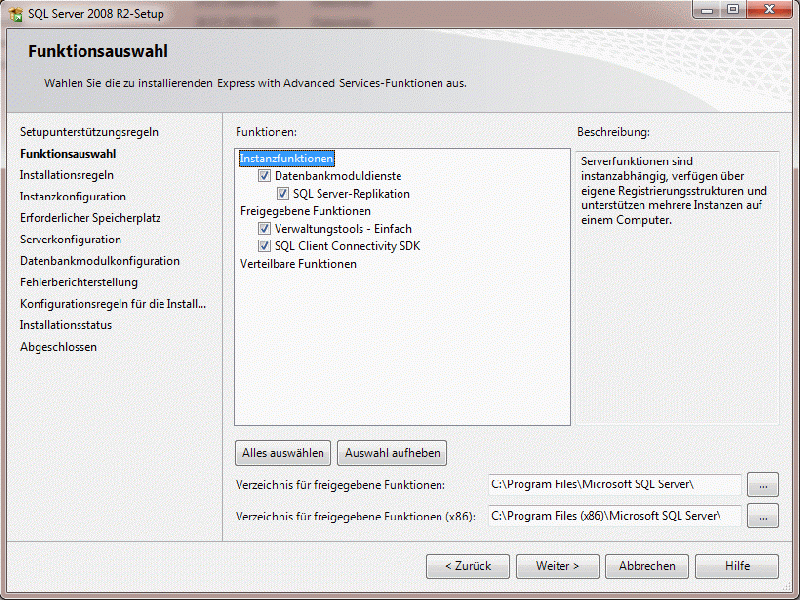Toggle the SQL Server-Replikation checkbox
800x600 pixels.
(x=283, y=194)
